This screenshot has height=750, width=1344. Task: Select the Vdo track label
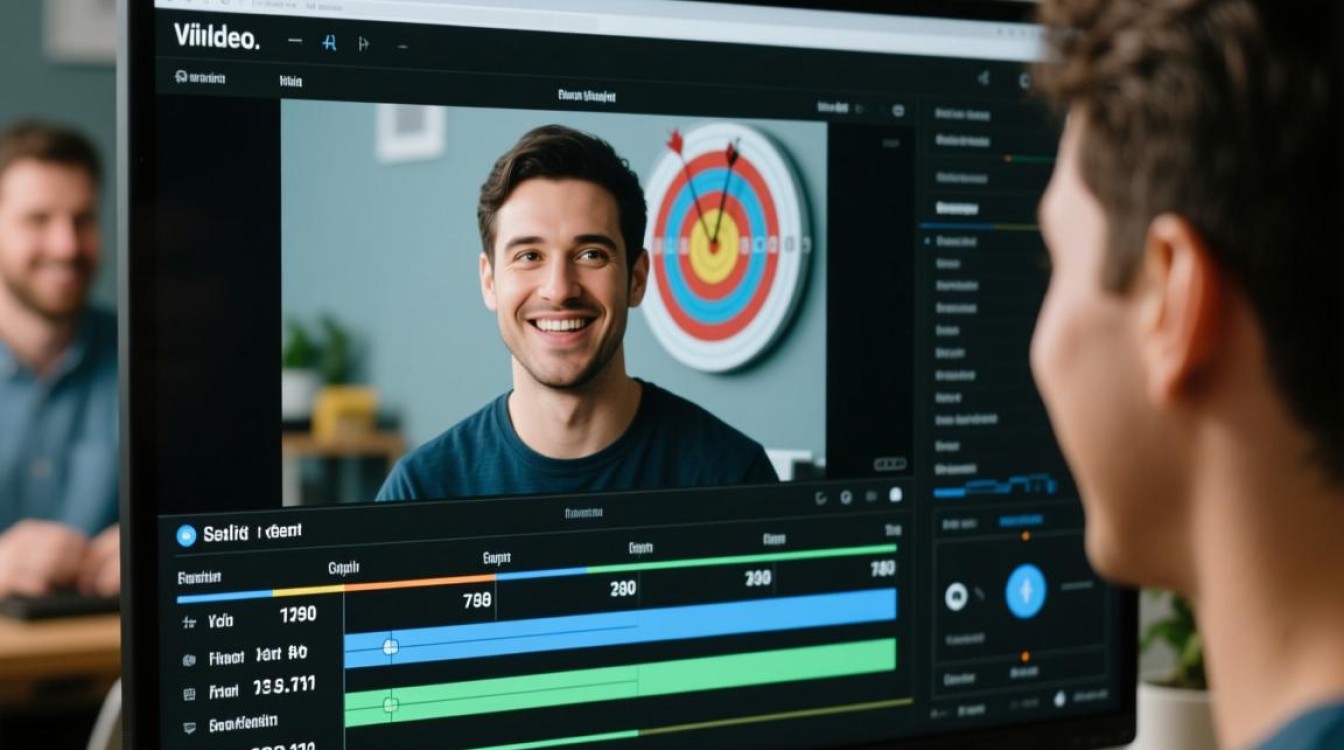[x=220, y=621]
